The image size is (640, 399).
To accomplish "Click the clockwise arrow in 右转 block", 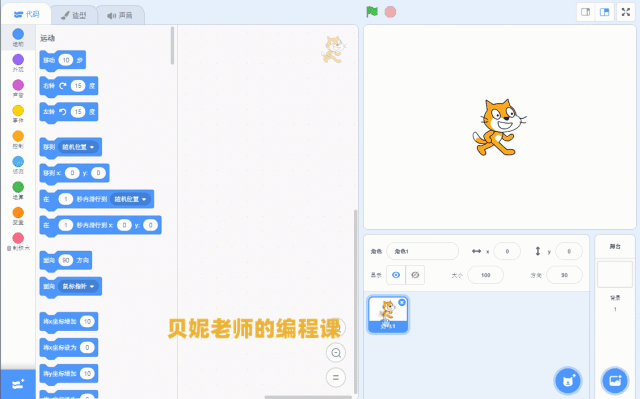I will (x=62, y=86).
